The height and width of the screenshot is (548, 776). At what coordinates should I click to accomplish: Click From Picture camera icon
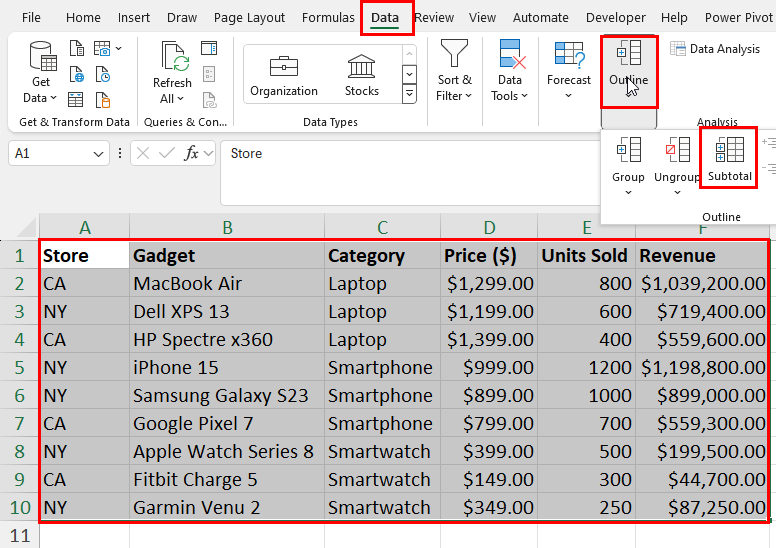pyautogui.click(x=102, y=49)
